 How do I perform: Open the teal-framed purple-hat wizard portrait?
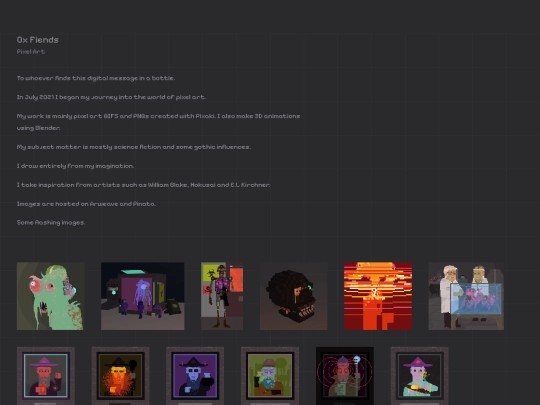point(46,376)
